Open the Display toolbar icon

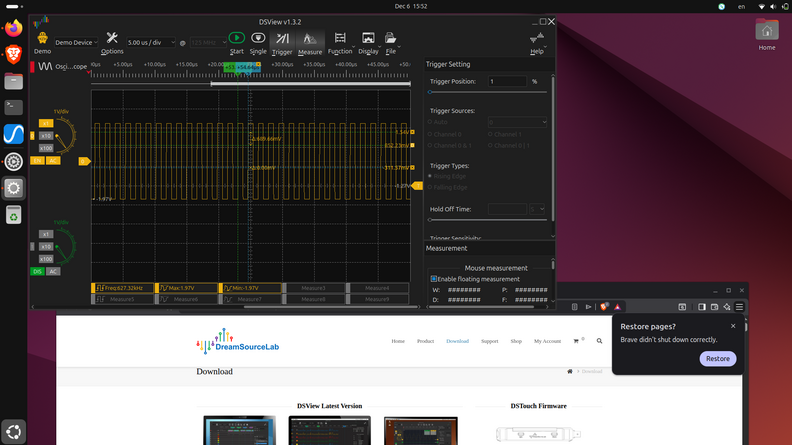(368, 38)
